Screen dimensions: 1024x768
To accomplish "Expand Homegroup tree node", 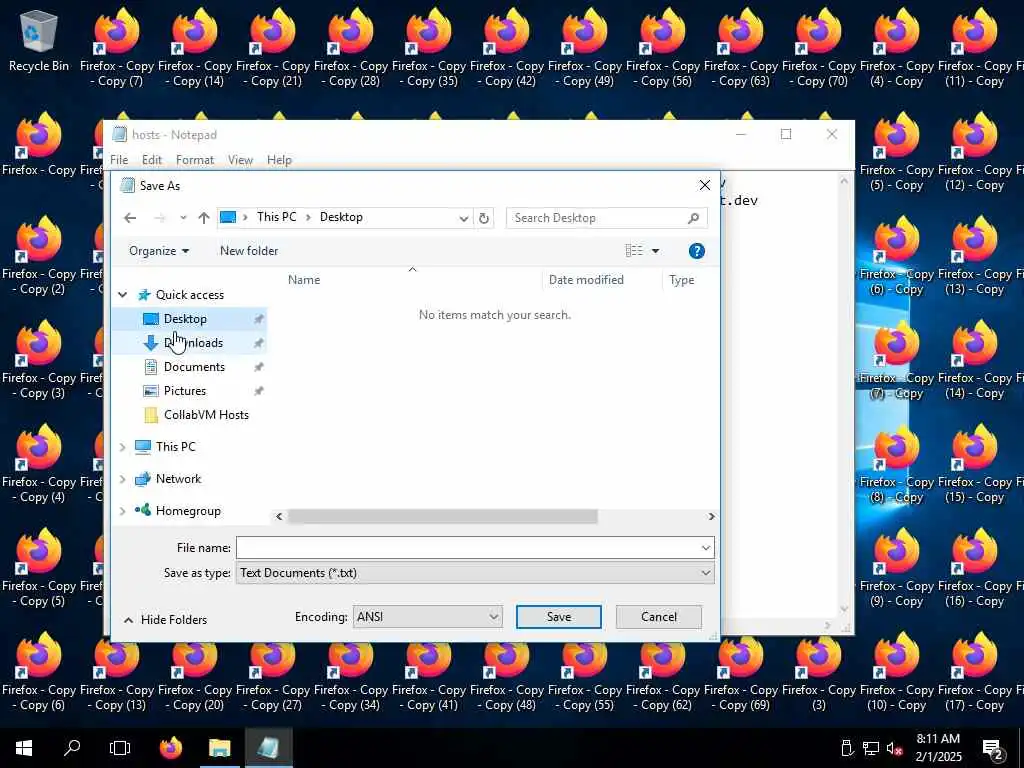I will click(x=123, y=511).
